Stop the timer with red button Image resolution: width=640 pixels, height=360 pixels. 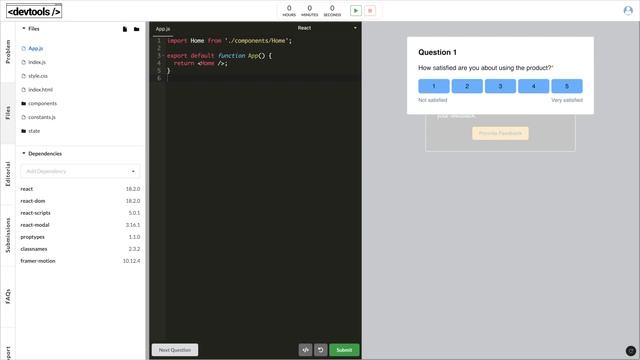(370, 11)
